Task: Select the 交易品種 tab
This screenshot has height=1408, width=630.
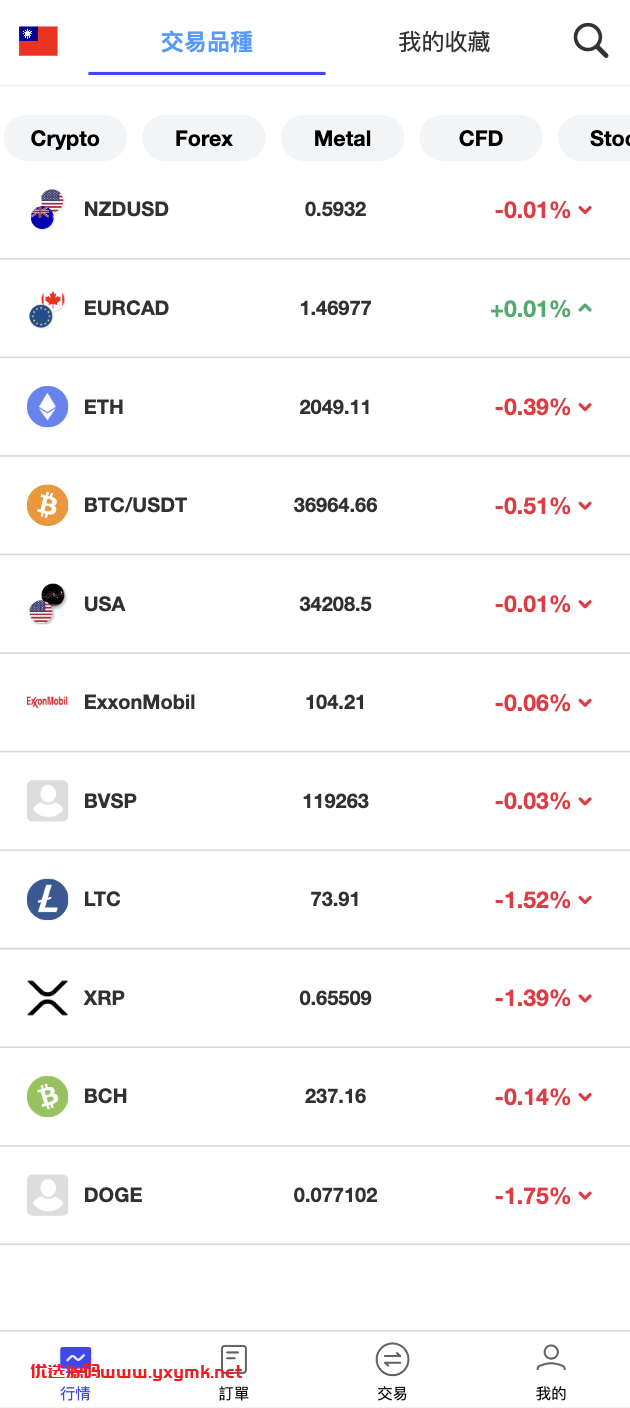Action: pyautogui.click(x=207, y=42)
